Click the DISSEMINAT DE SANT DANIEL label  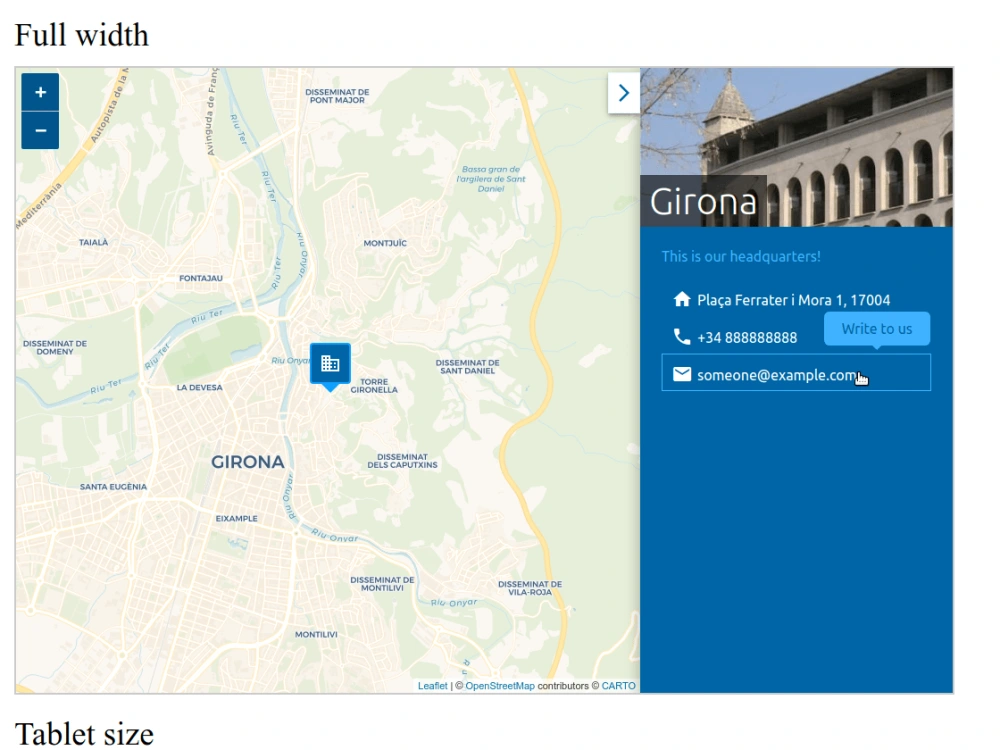[x=467, y=367]
